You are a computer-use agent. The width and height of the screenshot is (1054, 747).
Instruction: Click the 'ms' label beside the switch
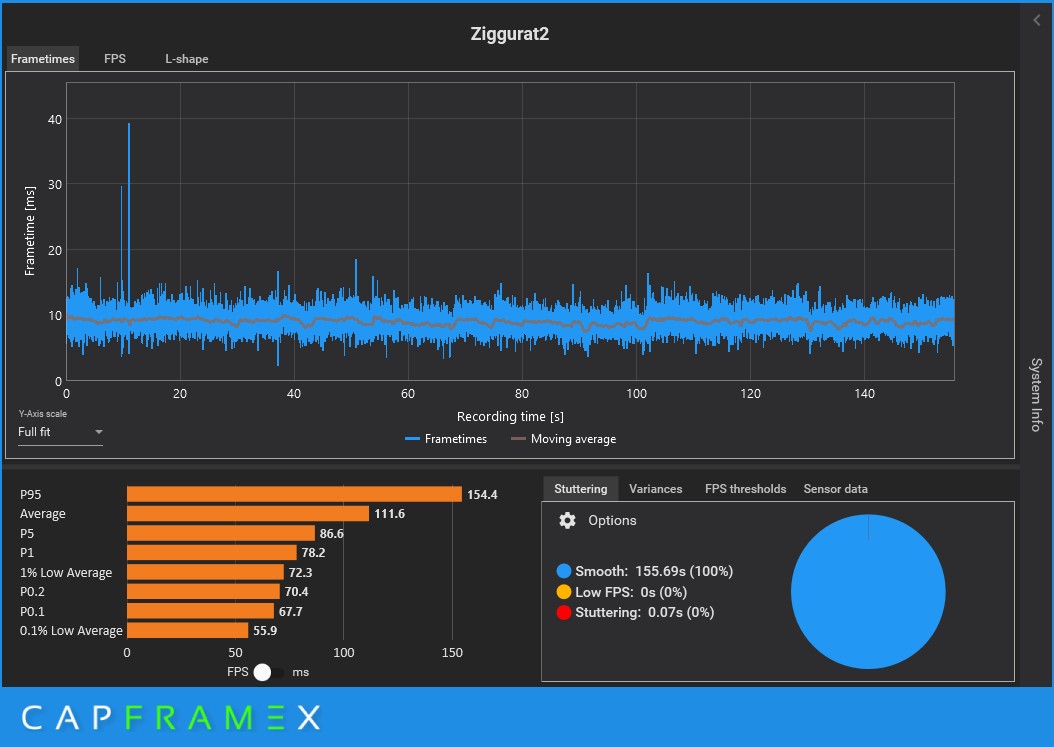(300, 672)
